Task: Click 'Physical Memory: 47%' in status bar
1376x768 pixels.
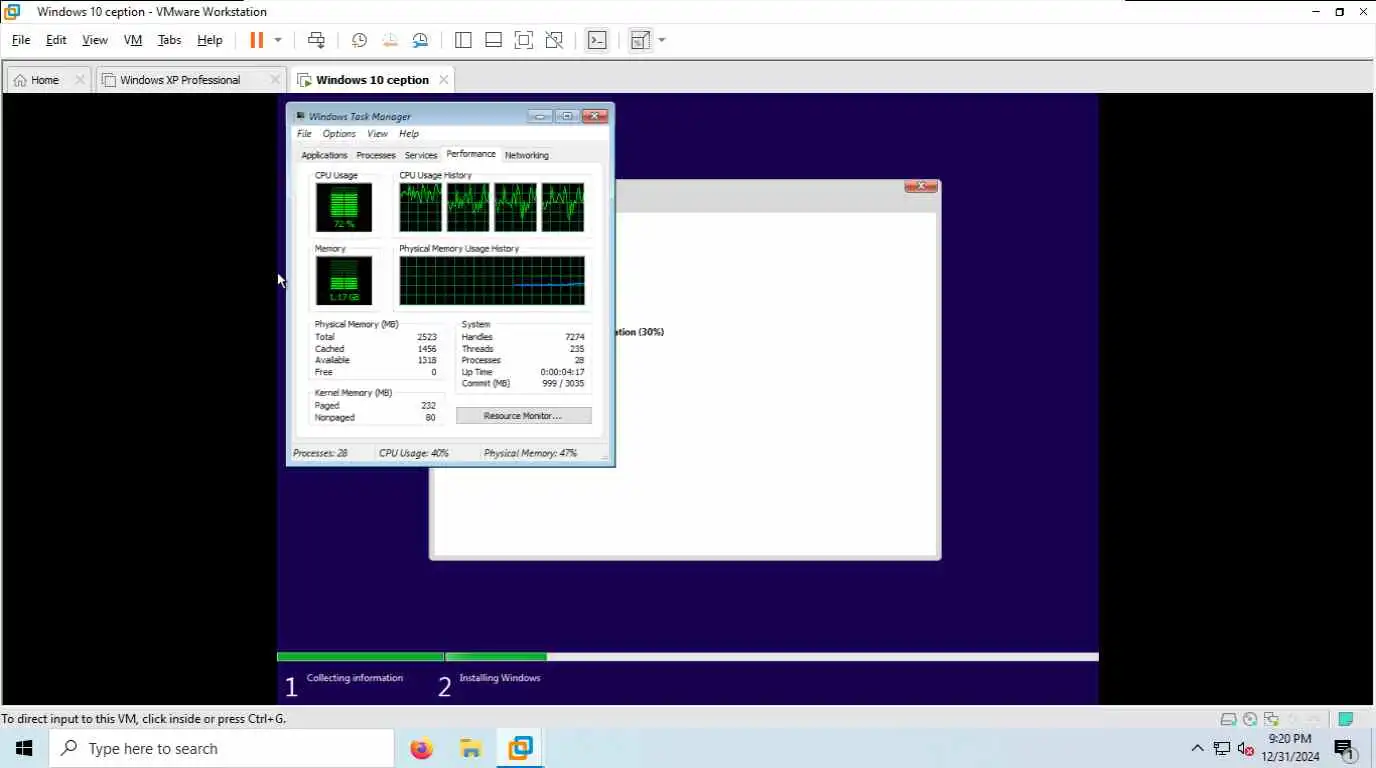Action: point(530,453)
